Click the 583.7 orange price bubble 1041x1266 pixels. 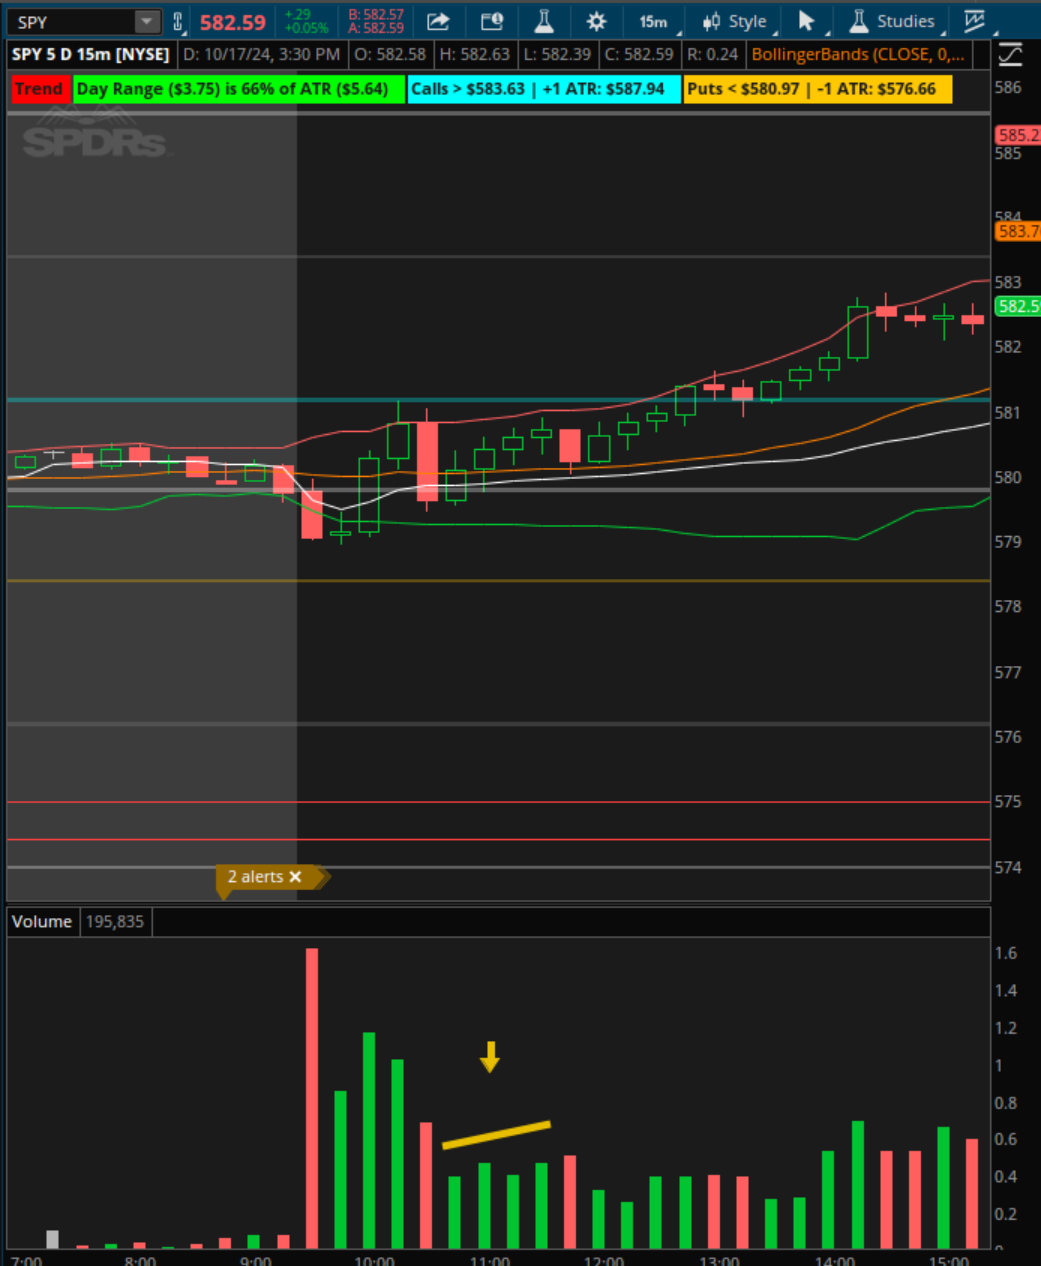pyautogui.click(x=1017, y=231)
